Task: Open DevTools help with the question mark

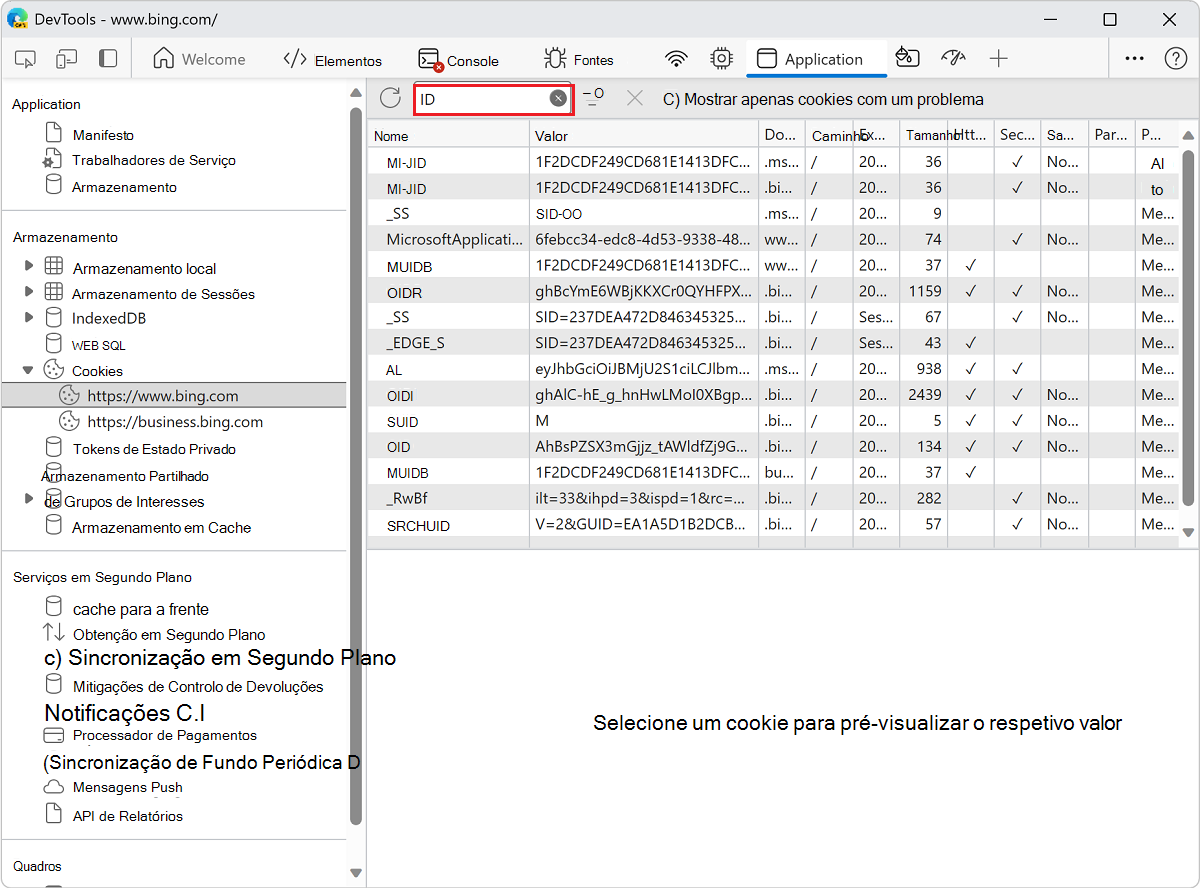Action: click(1175, 58)
